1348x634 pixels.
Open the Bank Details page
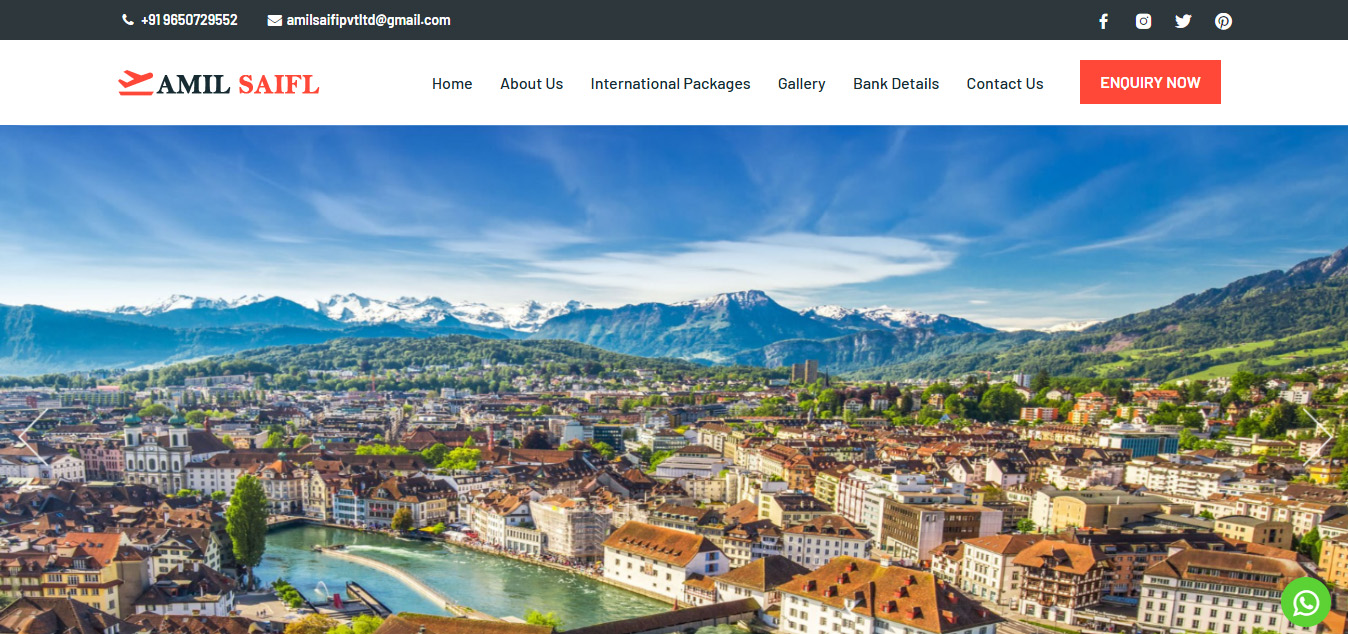click(x=895, y=84)
